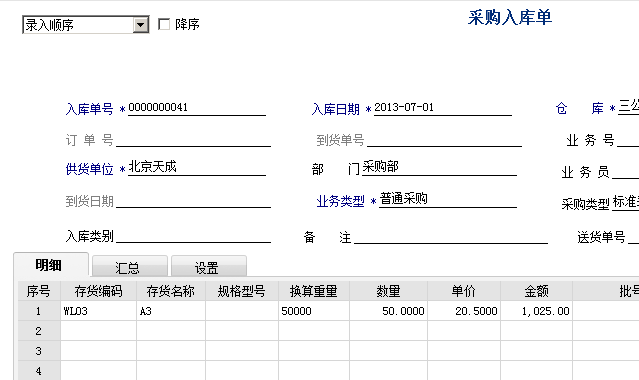Click the 金额 column header
This screenshot has width=639, height=380.
click(x=536, y=291)
